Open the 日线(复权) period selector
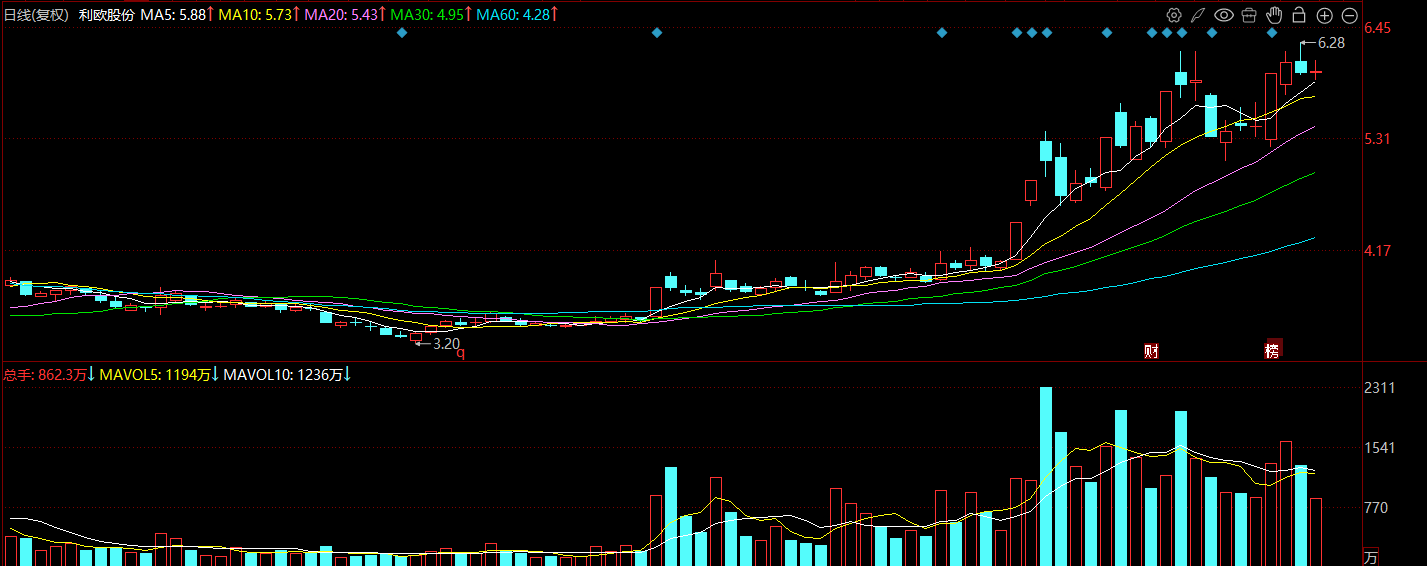Screen dimensions: 1427x566 click(x=37, y=15)
